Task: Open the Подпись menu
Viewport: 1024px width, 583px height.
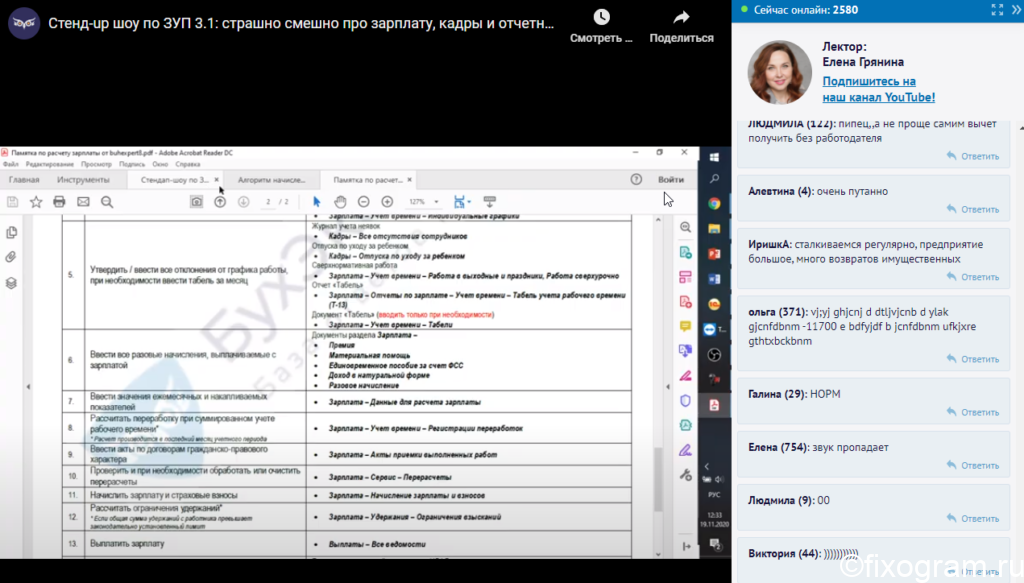Action: tap(132, 165)
